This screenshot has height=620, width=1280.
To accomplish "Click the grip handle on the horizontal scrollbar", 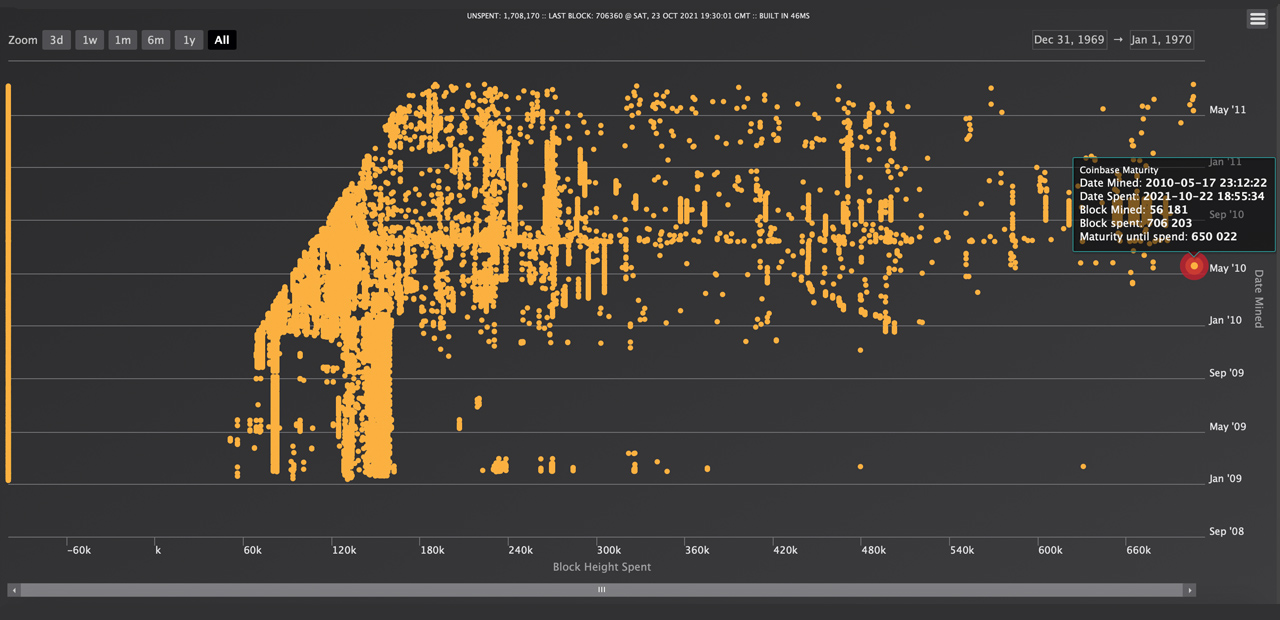I will [602, 590].
